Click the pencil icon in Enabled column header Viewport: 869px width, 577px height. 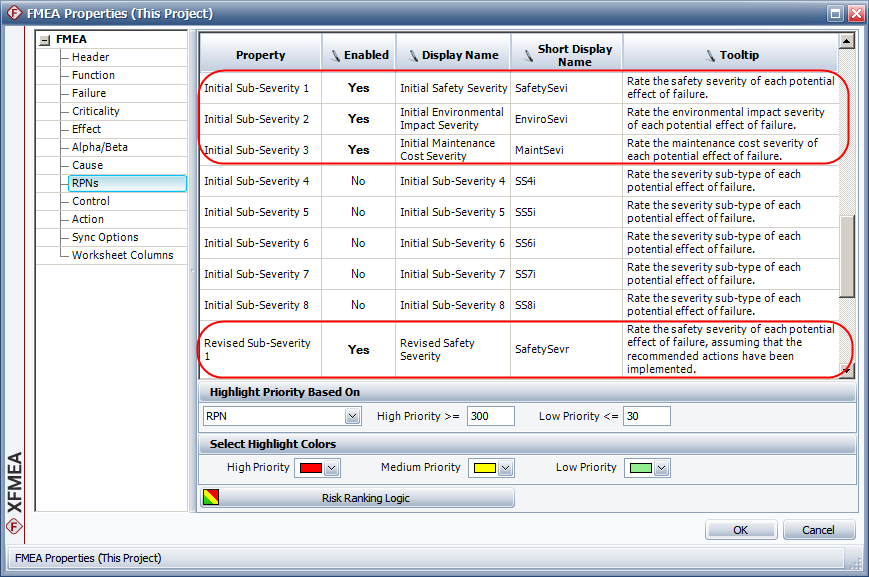point(334,56)
